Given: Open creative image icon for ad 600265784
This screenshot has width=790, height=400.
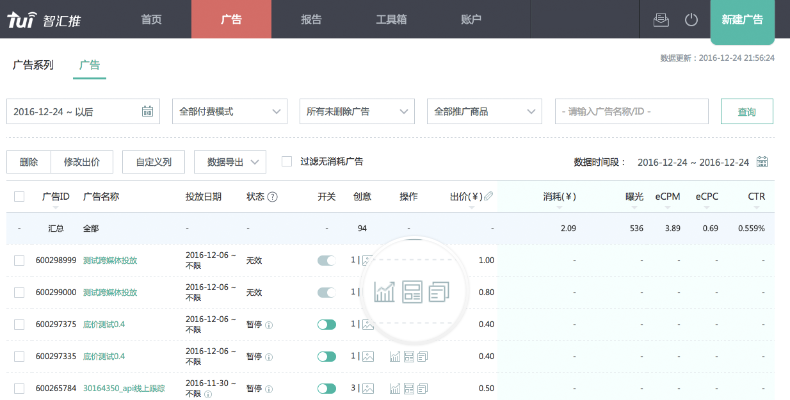Looking at the screenshot, I should coord(368,388).
